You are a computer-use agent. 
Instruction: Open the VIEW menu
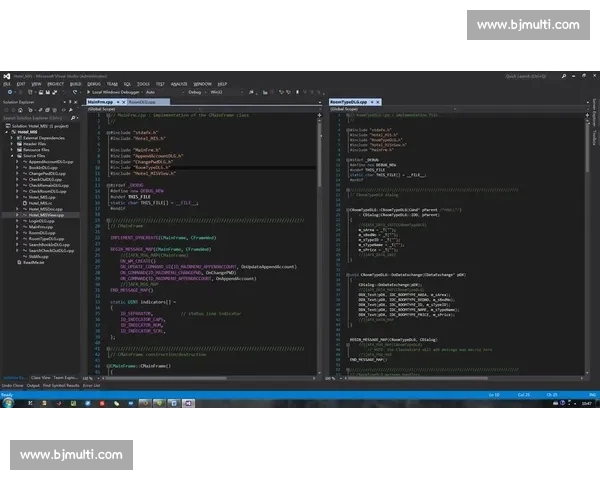(36, 84)
